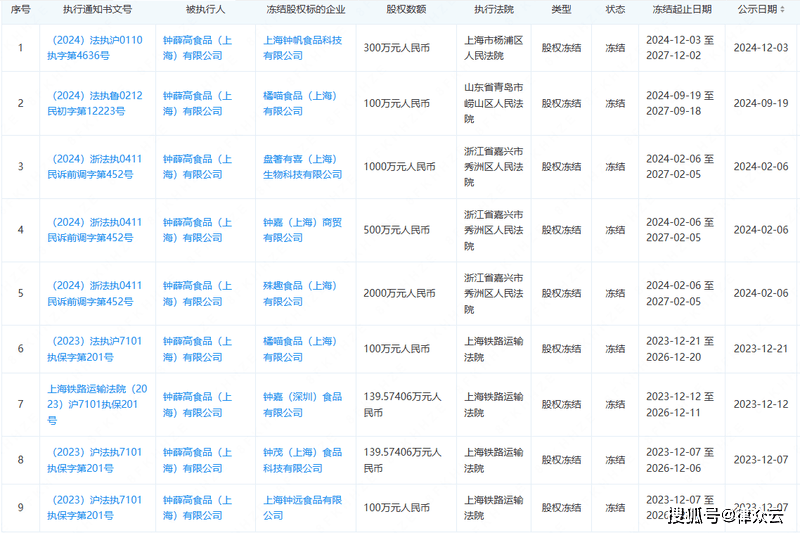Select freeze period 2023-12-21 至 2026-12-20
Image resolution: width=800 pixels, height=533 pixels.
(x=680, y=349)
